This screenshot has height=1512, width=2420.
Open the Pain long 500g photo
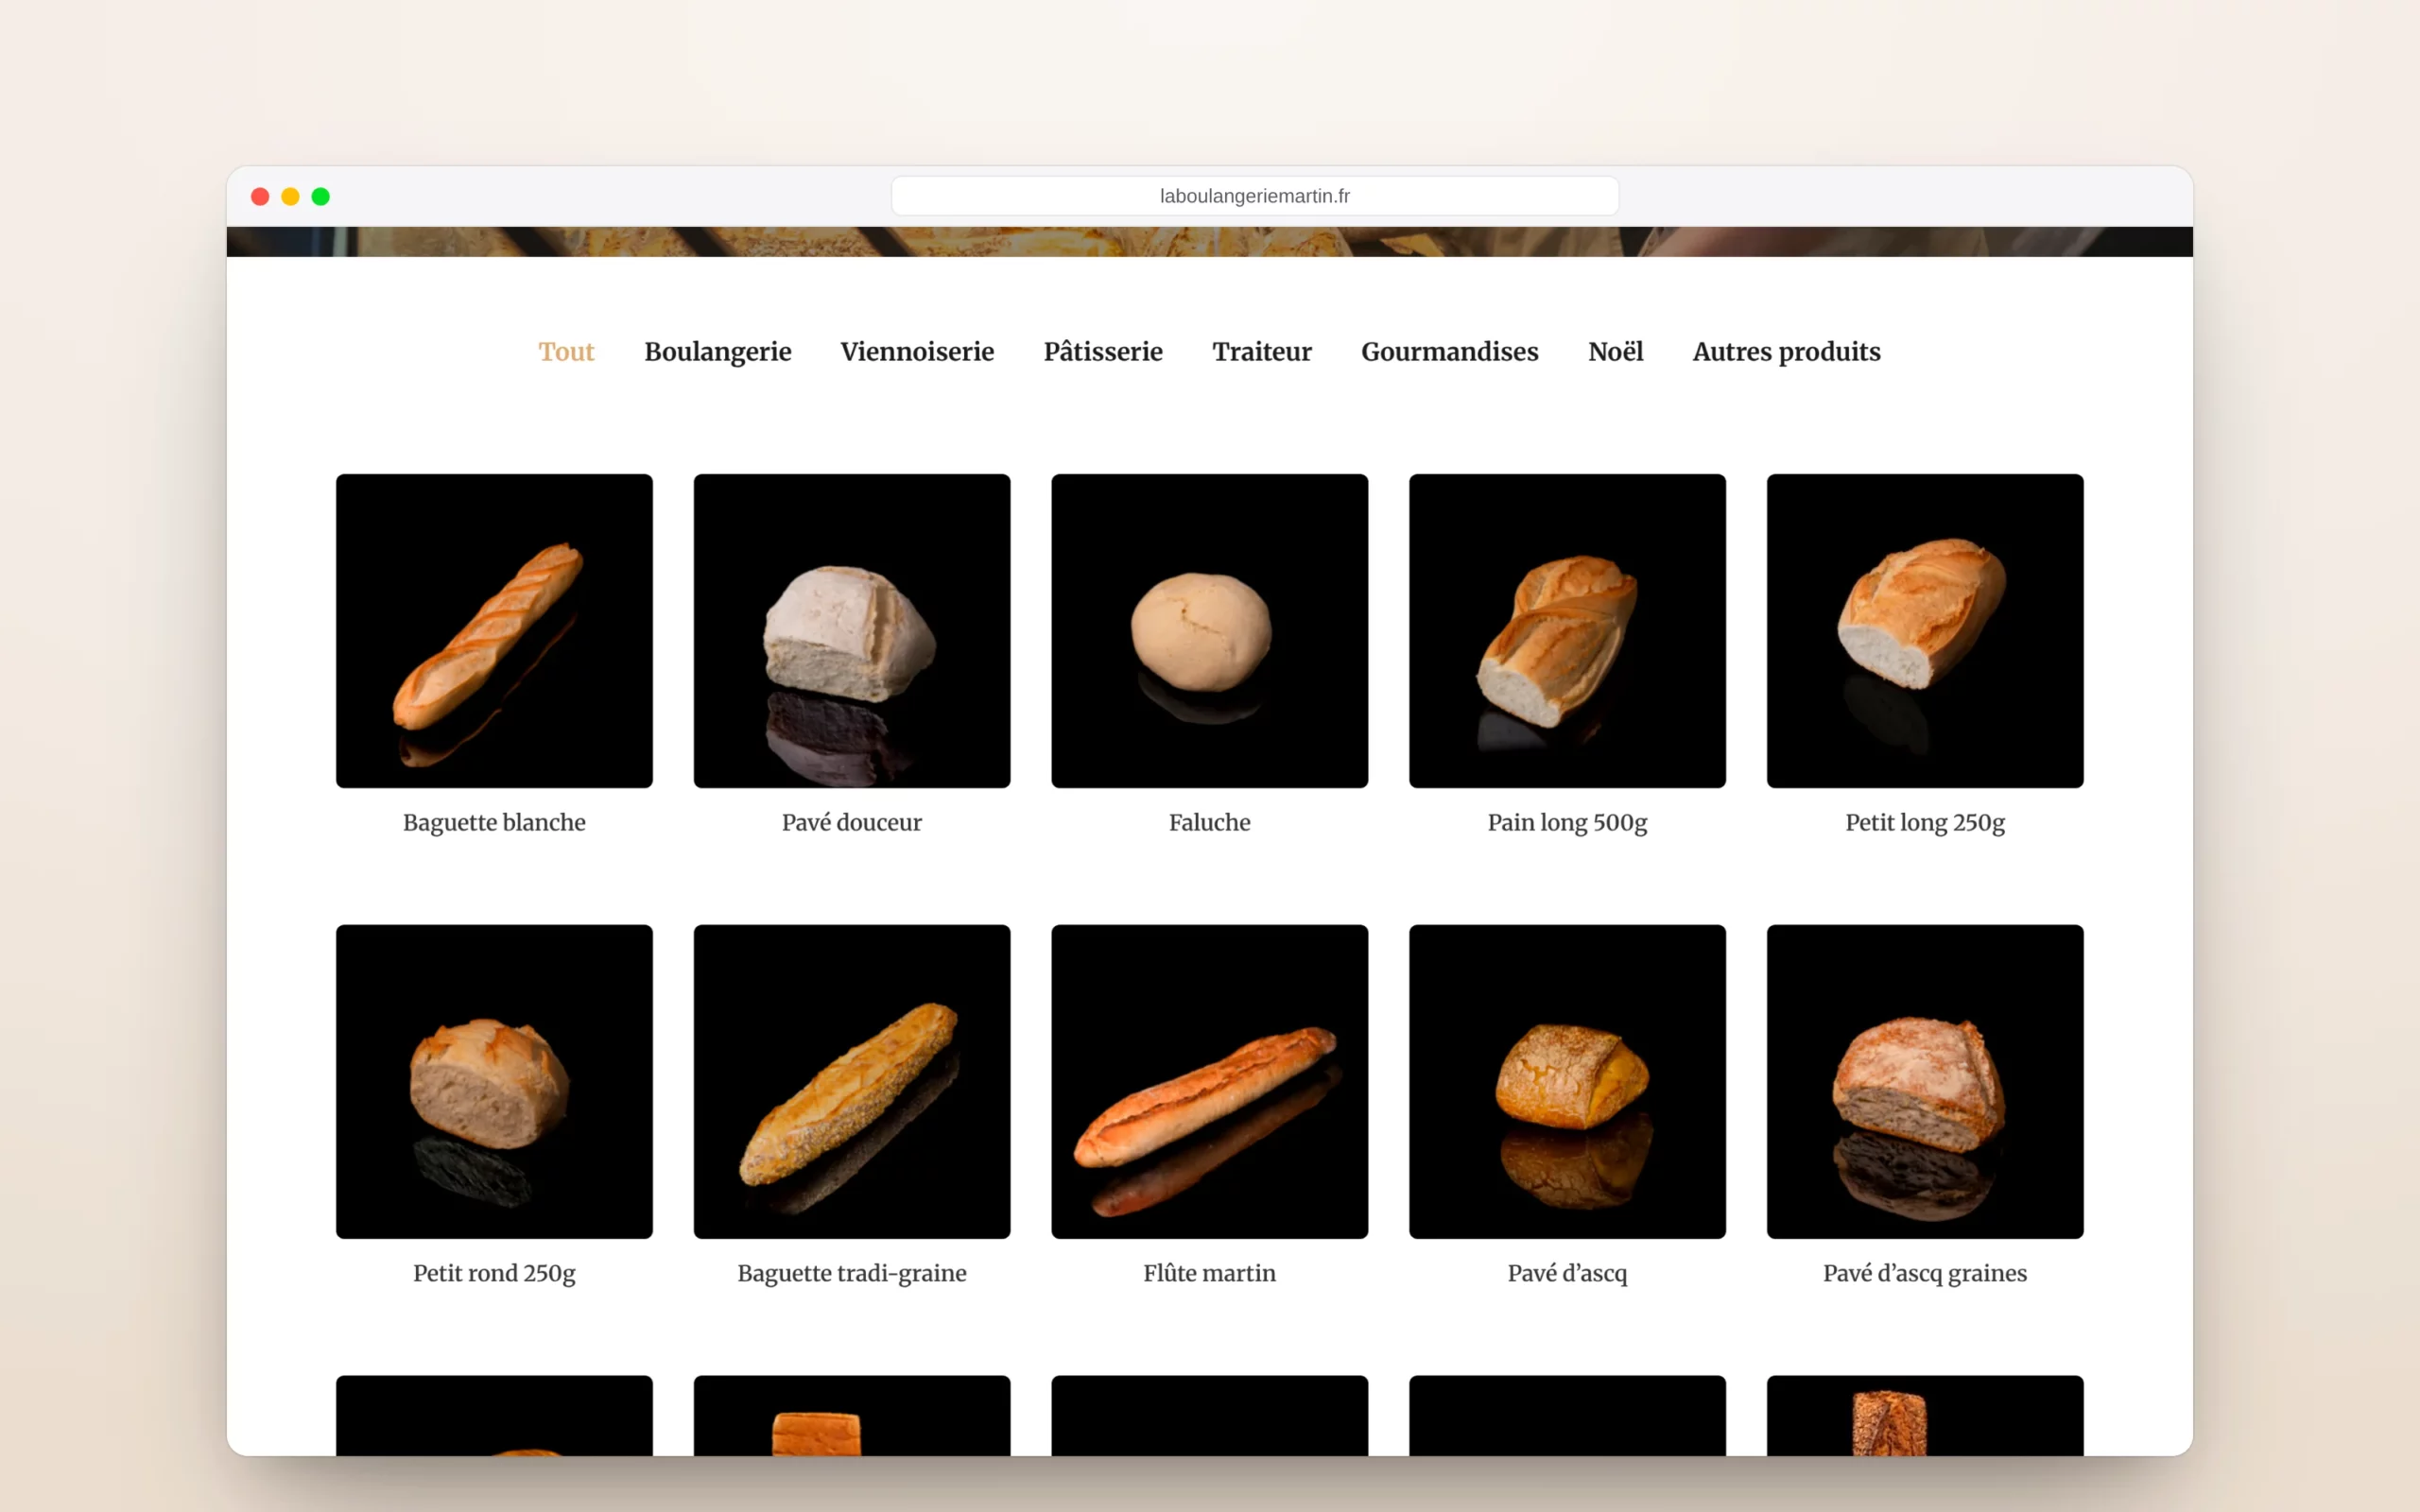[x=1567, y=631]
